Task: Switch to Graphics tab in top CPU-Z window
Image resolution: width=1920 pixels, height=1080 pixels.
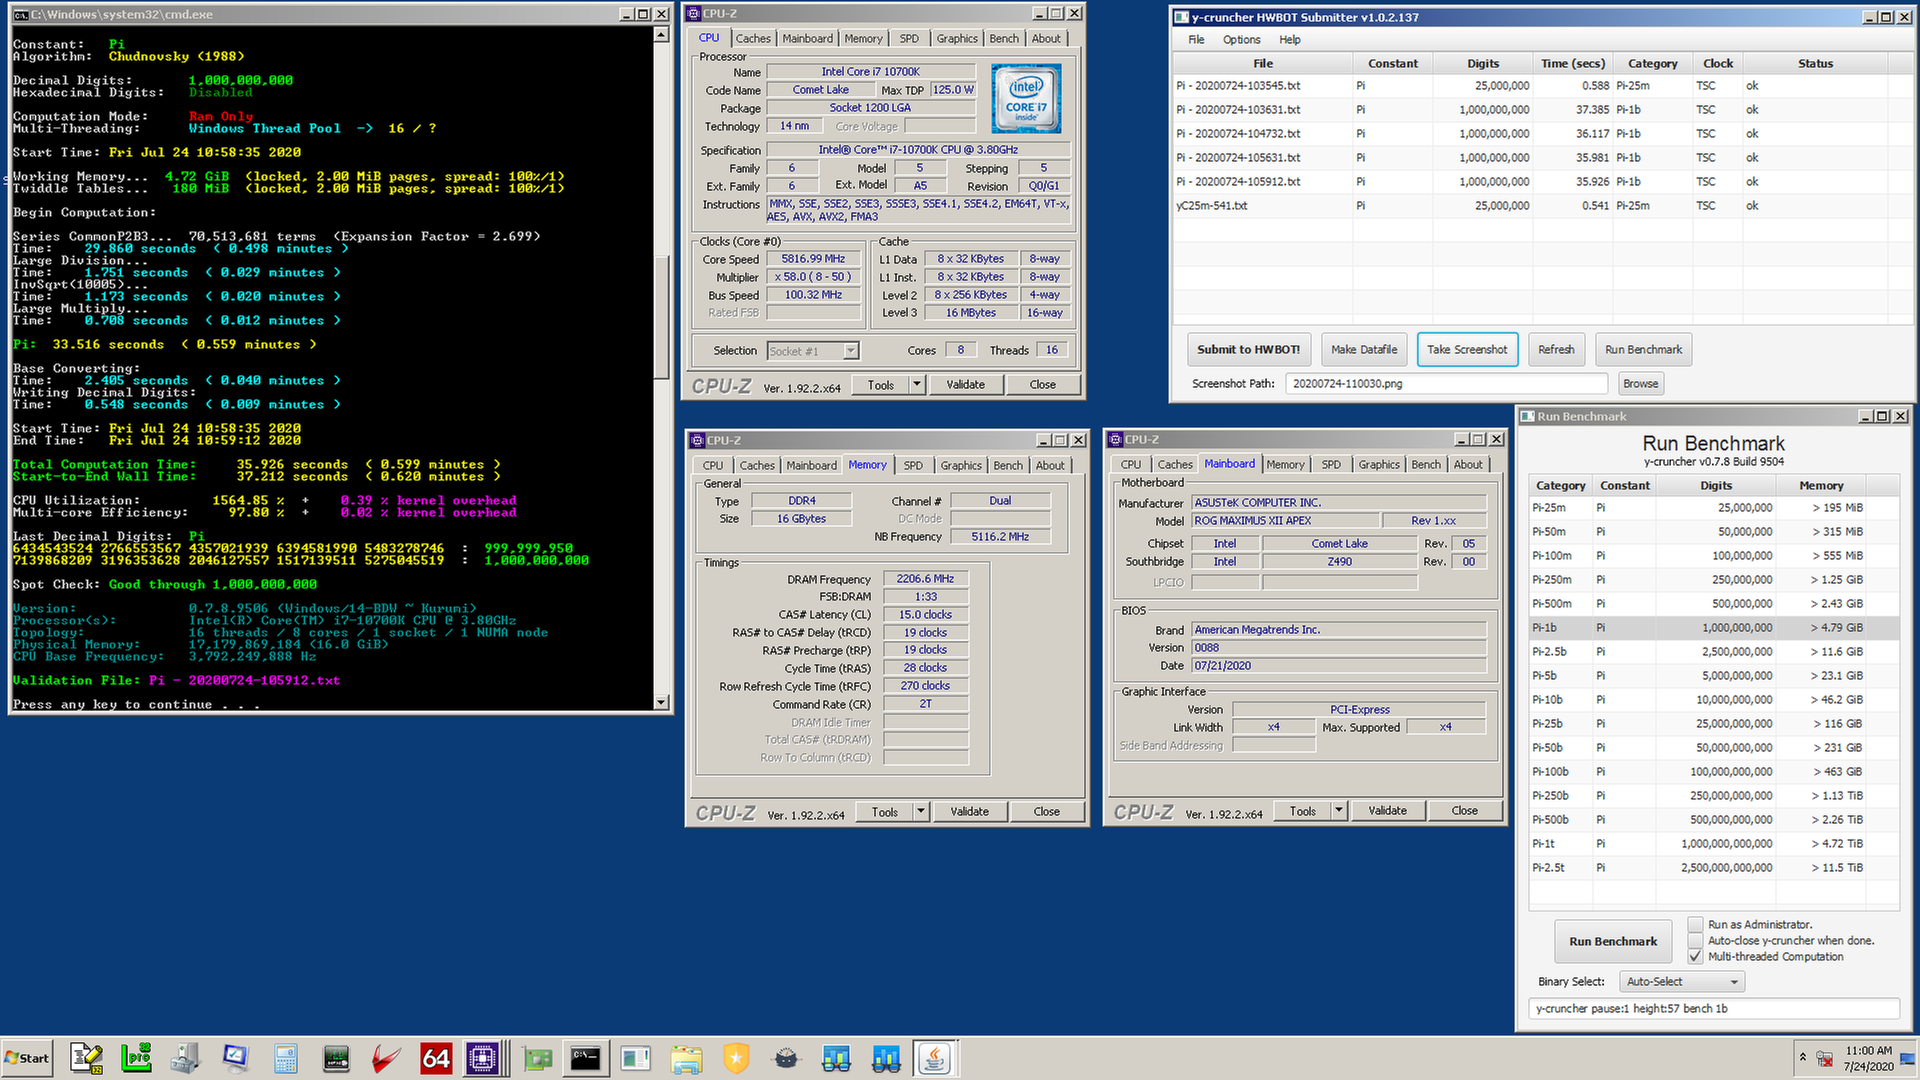Action: point(957,38)
